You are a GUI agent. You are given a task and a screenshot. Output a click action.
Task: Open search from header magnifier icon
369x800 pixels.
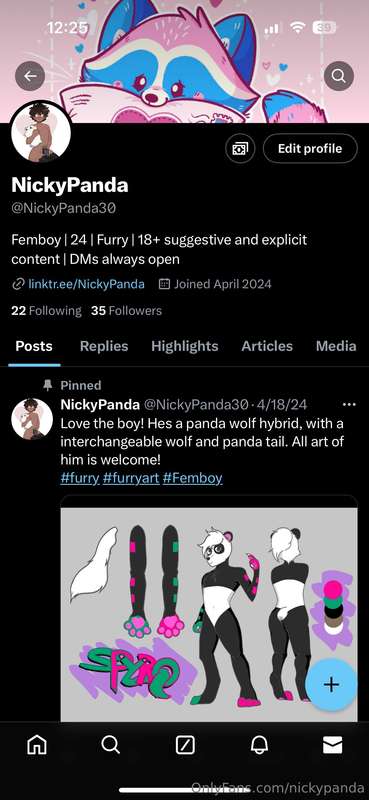pos(339,76)
